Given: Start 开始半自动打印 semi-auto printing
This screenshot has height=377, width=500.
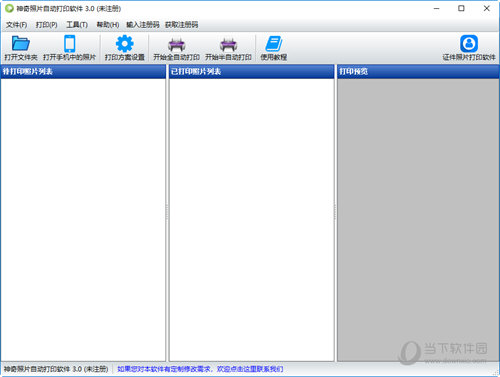Looking at the screenshot, I should [x=228, y=48].
